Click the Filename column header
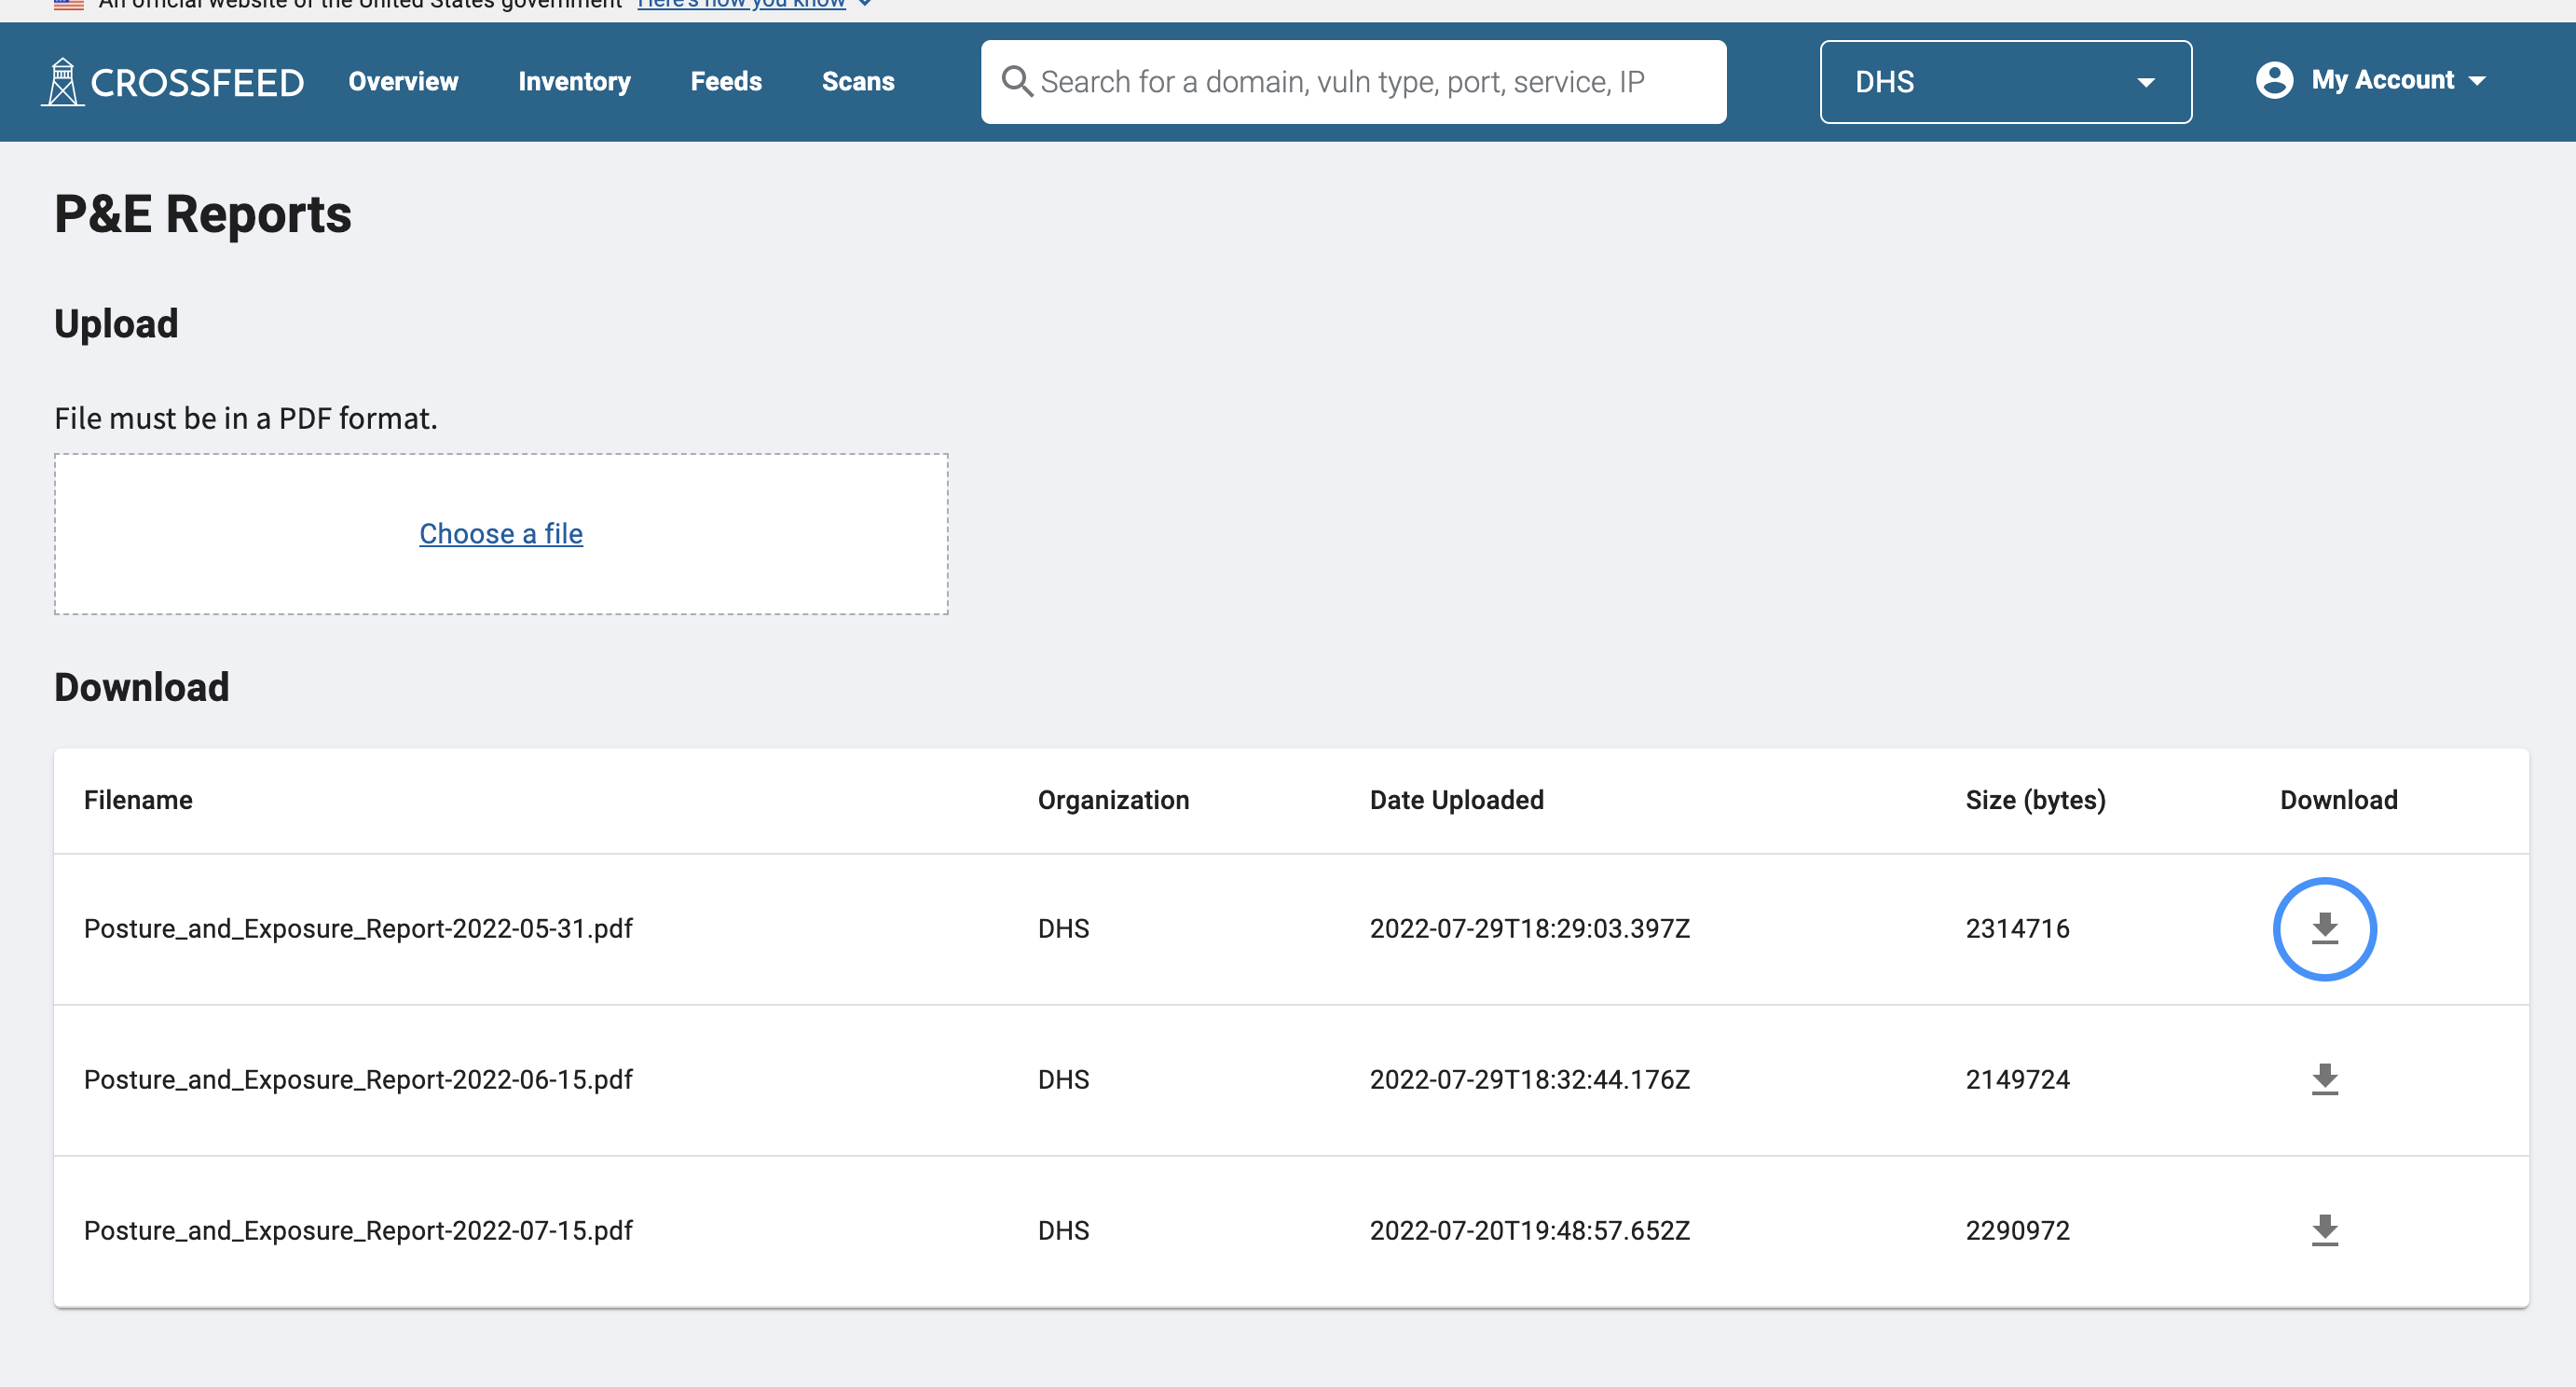Image resolution: width=2576 pixels, height=1387 pixels. (x=138, y=800)
